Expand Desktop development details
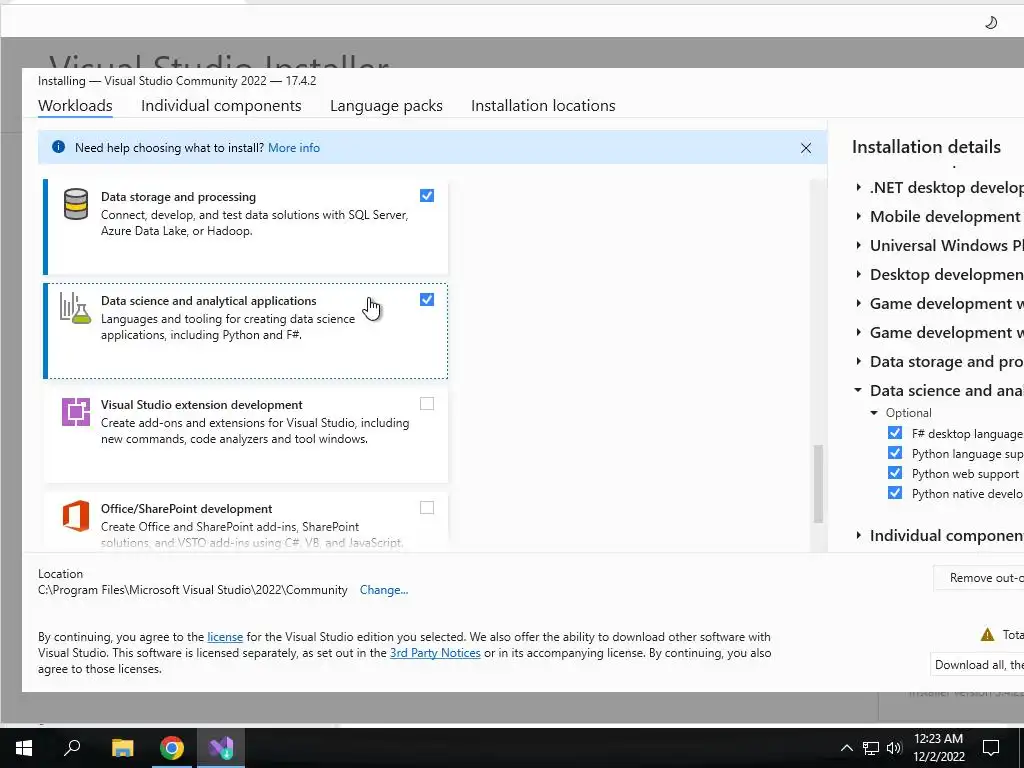Image resolution: width=1024 pixels, height=768 pixels. coord(859,274)
